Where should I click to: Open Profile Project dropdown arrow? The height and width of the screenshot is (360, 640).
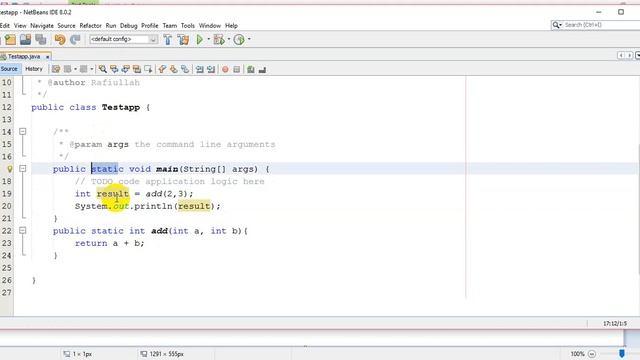[249, 40]
